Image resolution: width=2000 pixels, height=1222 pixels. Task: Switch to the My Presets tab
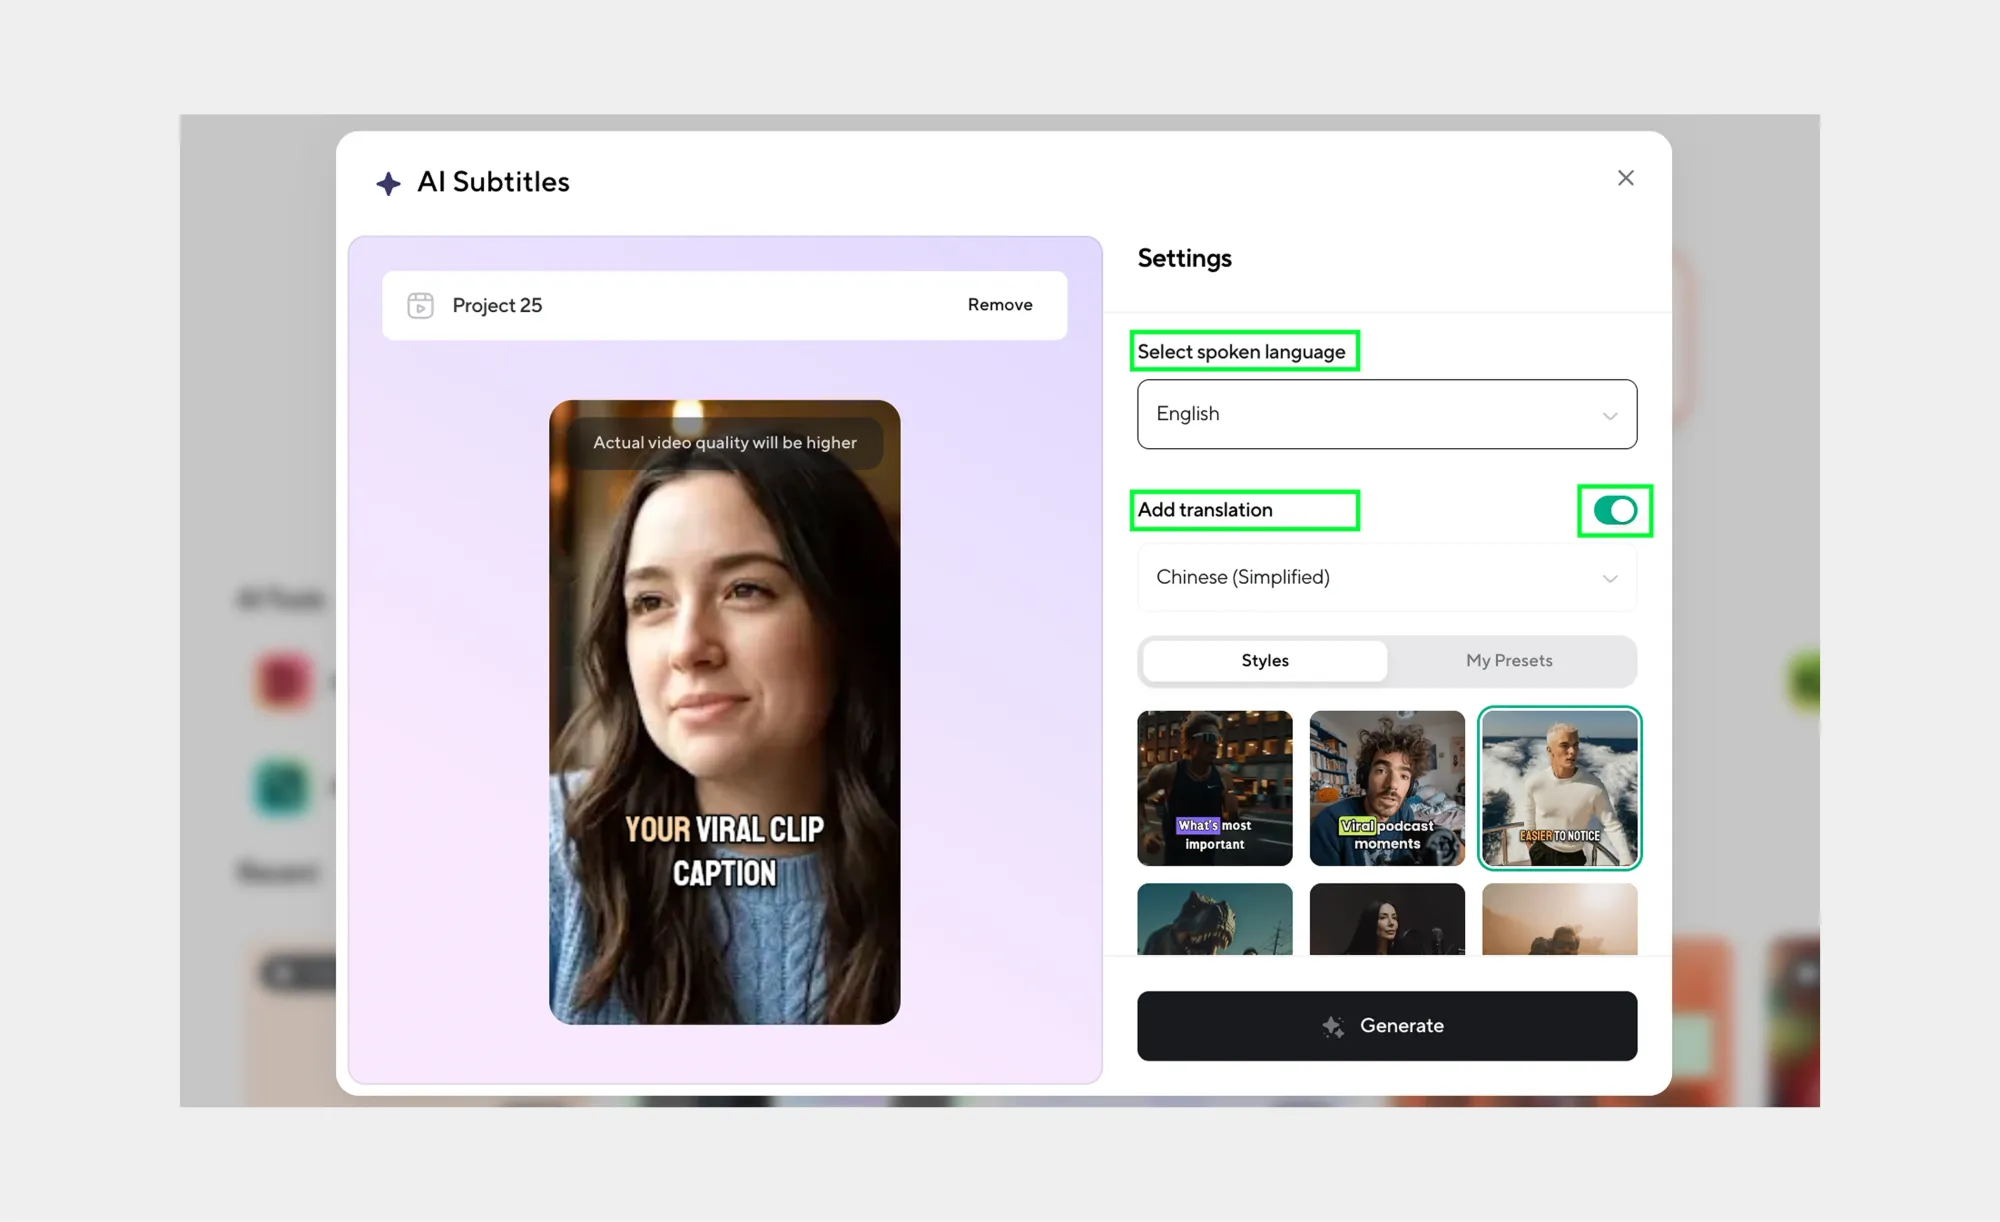(1508, 661)
